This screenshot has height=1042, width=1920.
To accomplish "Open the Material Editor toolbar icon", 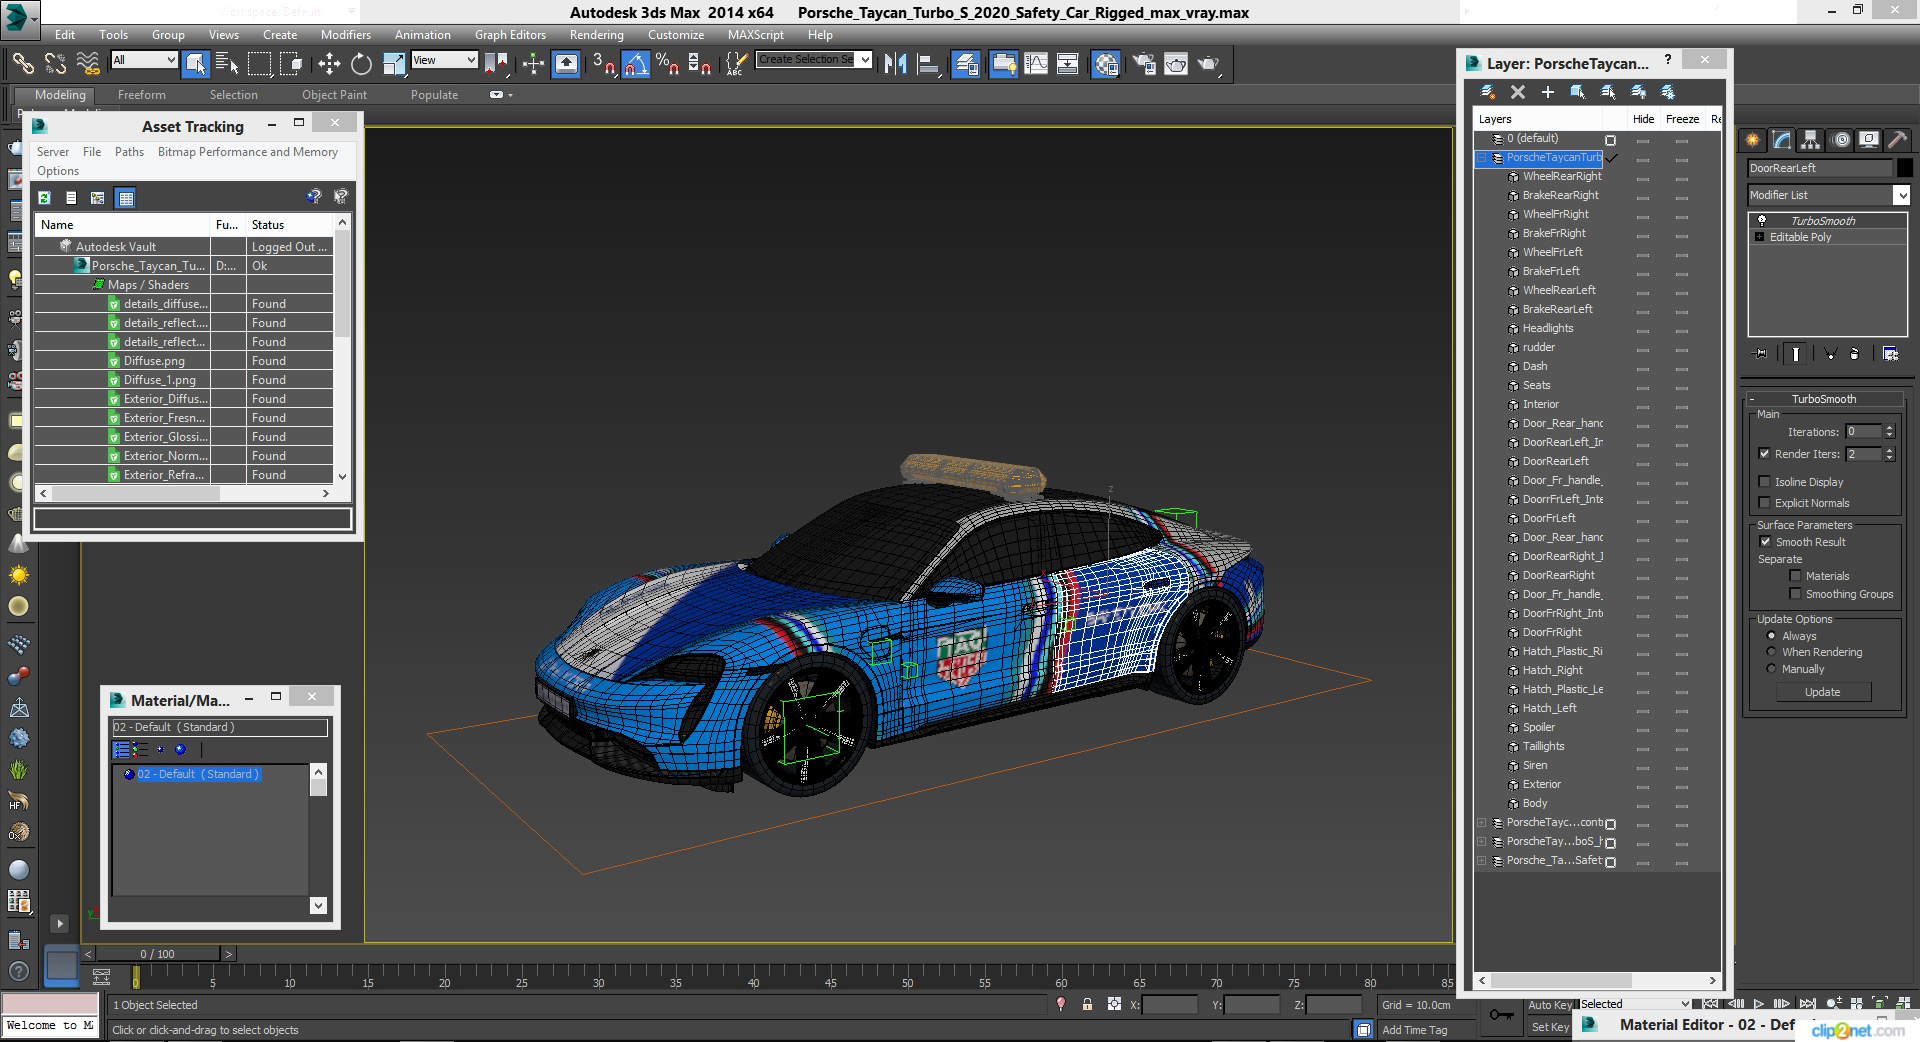I will tap(1106, 64).
